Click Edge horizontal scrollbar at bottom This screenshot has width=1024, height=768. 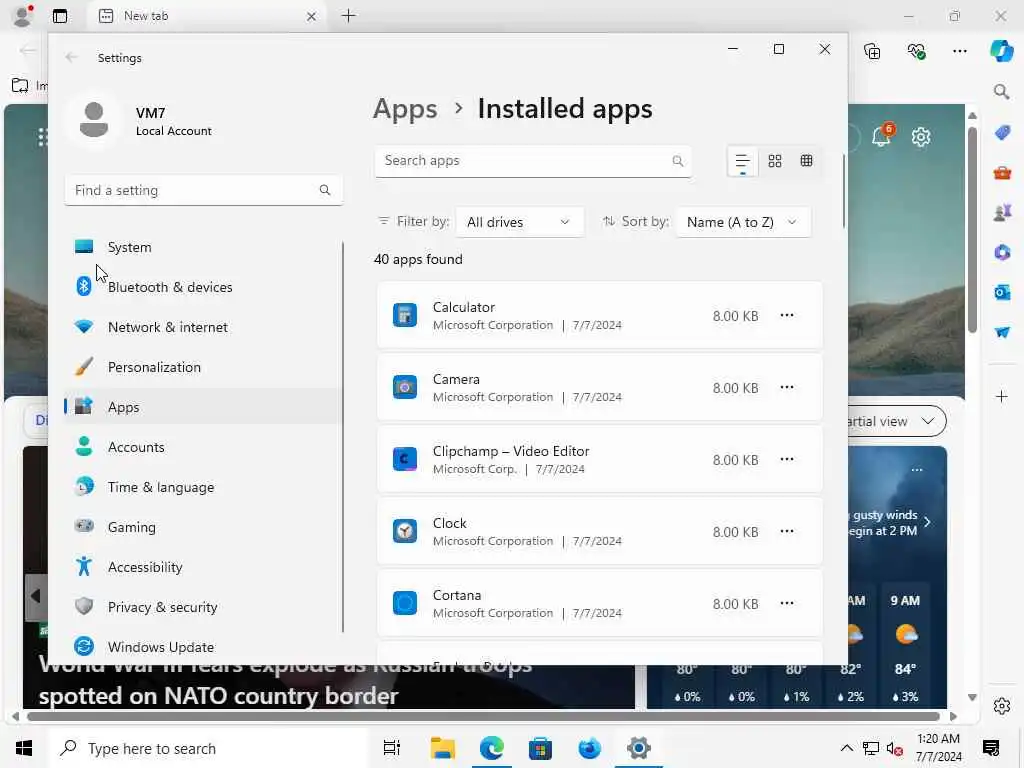pos(483,716)
